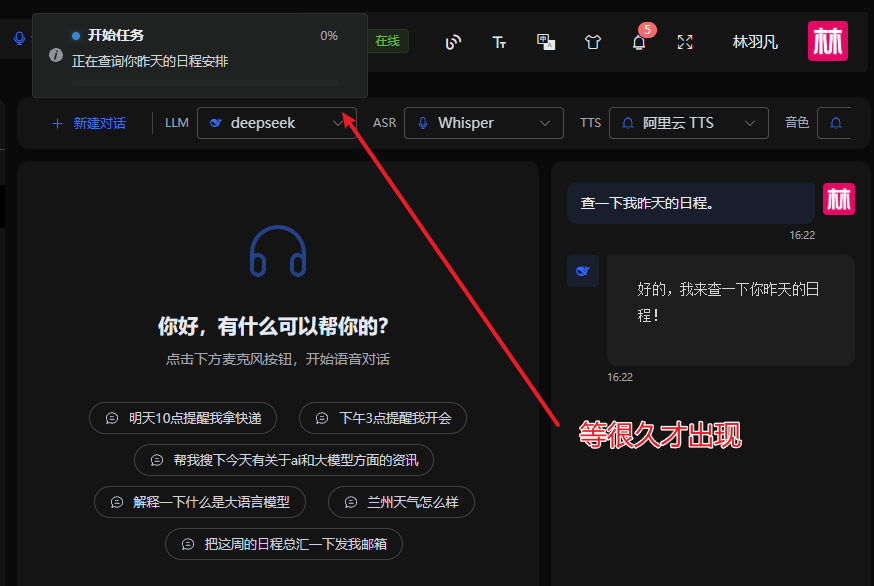Click the 16:22 timestamp under the assistant reply

click(x=620, y=377)
